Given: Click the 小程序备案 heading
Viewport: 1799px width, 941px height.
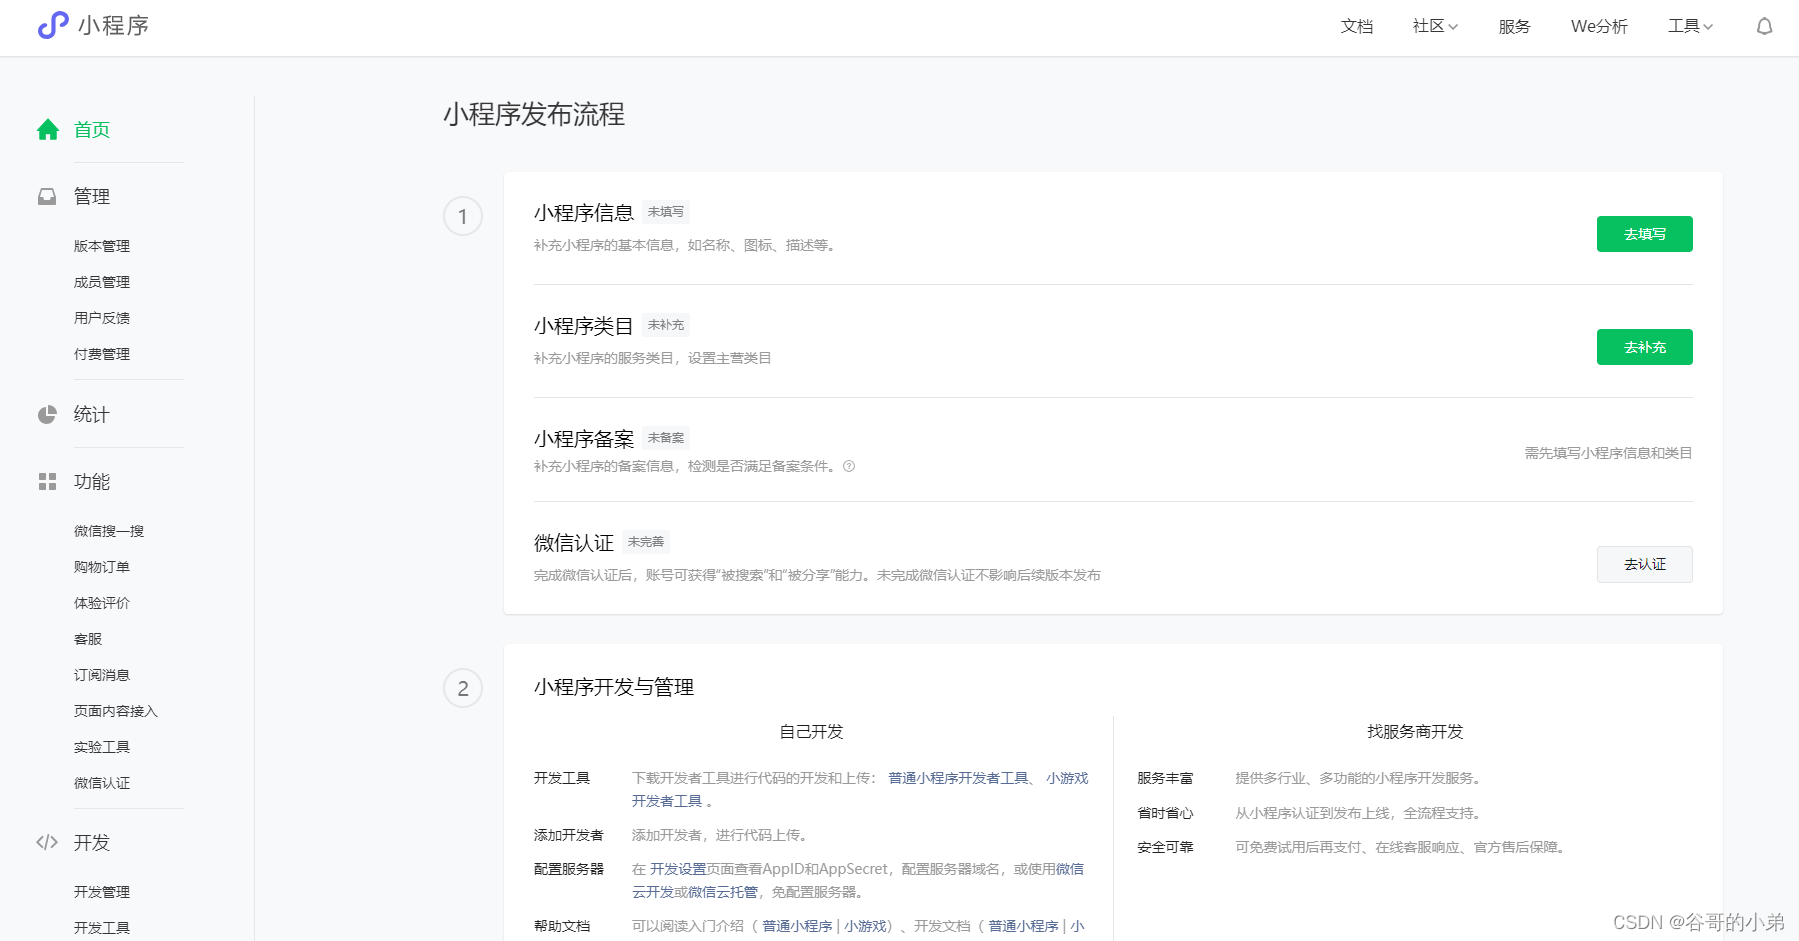Looking at the screenshot, I should [x=584, y=439].
